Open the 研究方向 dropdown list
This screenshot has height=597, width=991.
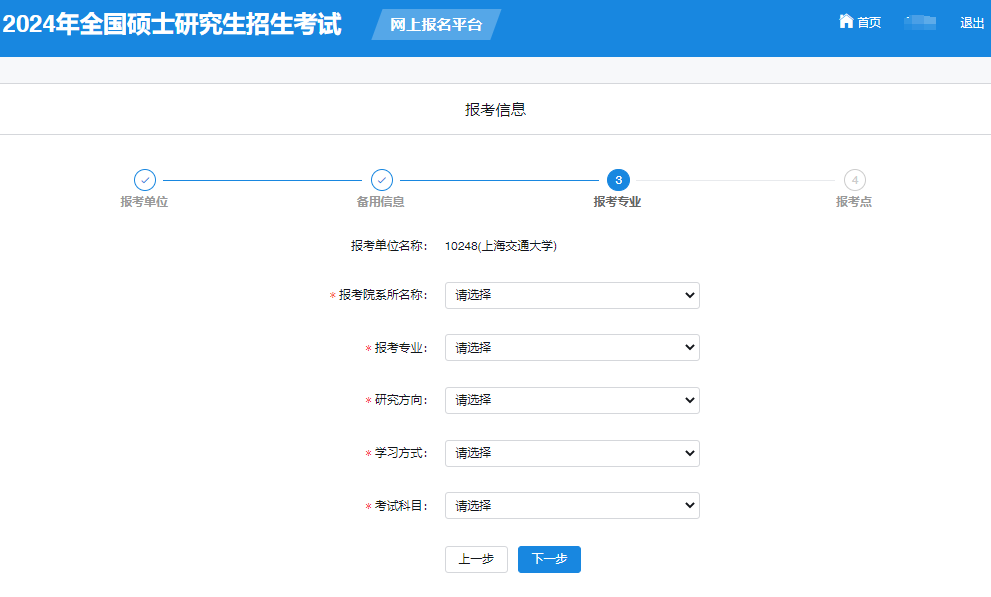click(x=572, y=400)
